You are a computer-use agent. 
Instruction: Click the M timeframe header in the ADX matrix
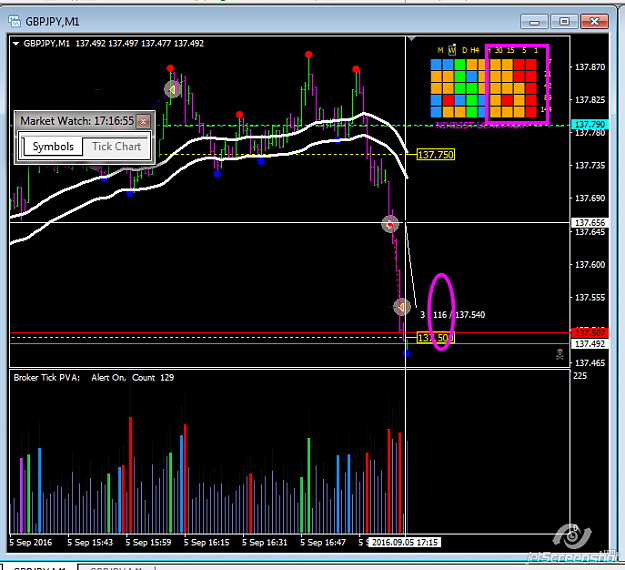point(440,50)
